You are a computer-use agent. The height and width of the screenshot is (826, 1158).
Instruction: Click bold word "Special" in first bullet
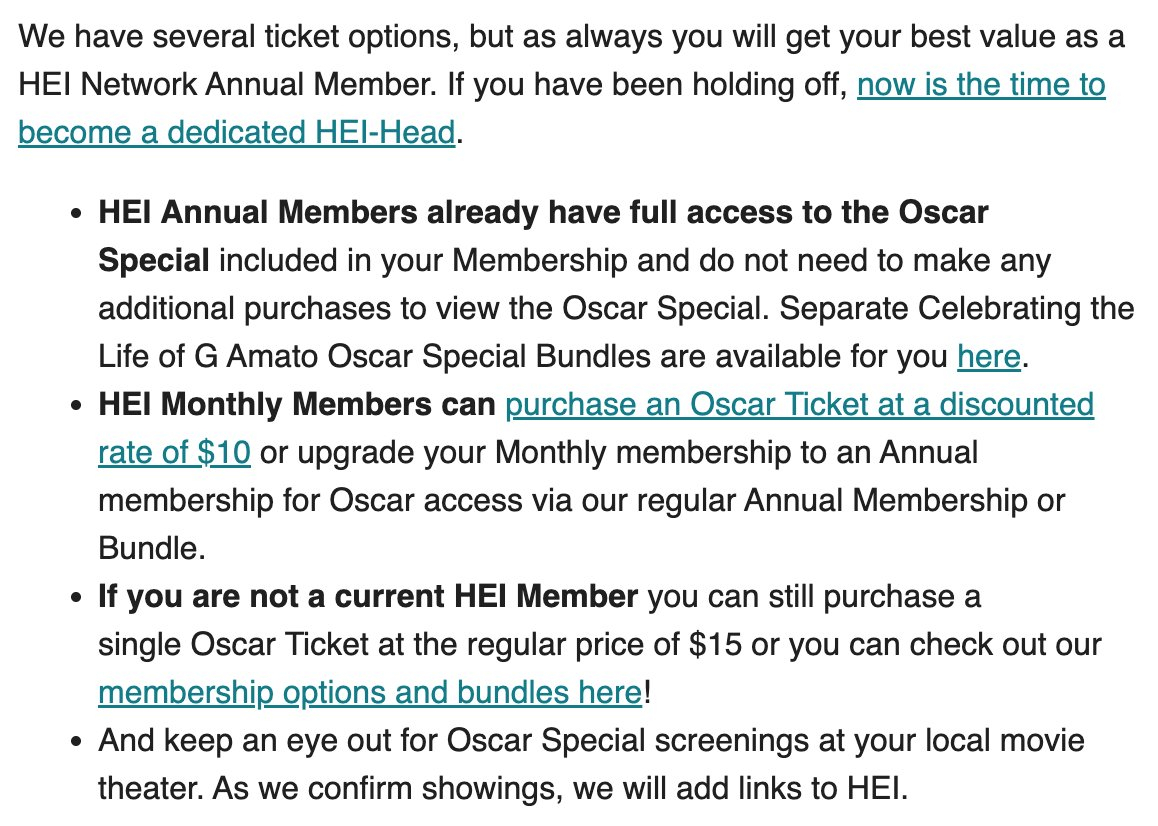(x=153, y=261)
